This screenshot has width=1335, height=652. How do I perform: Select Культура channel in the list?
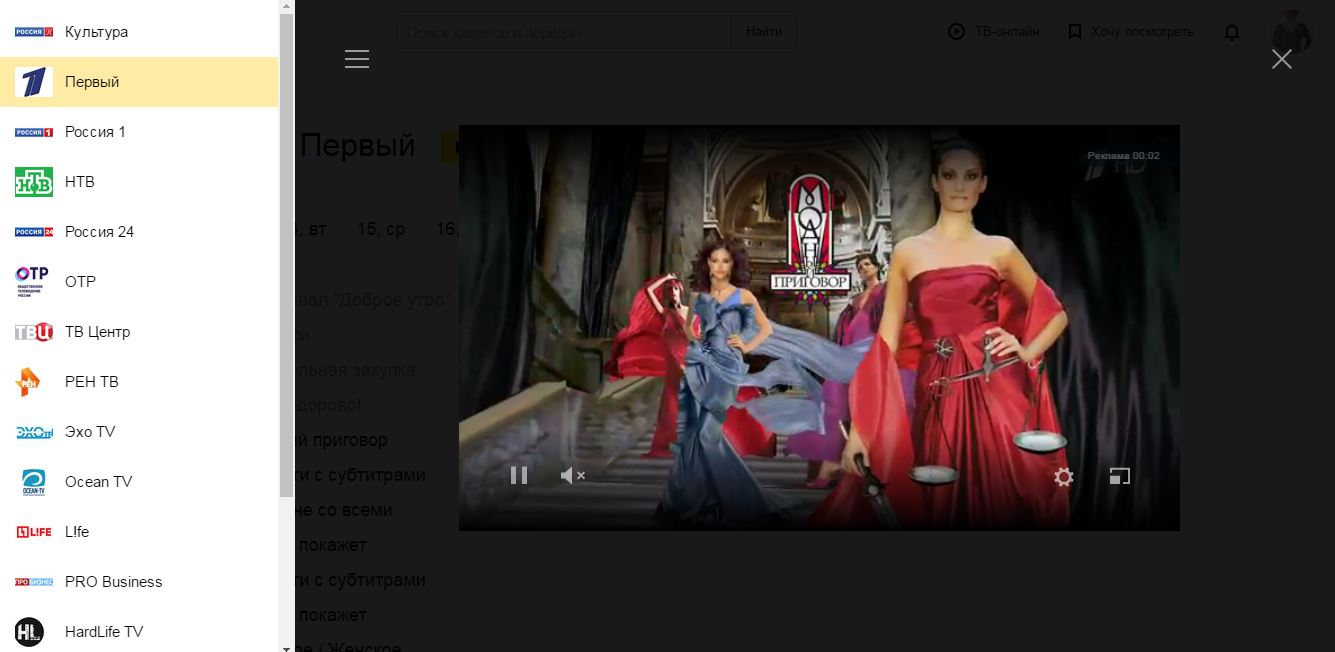[139, 32]
